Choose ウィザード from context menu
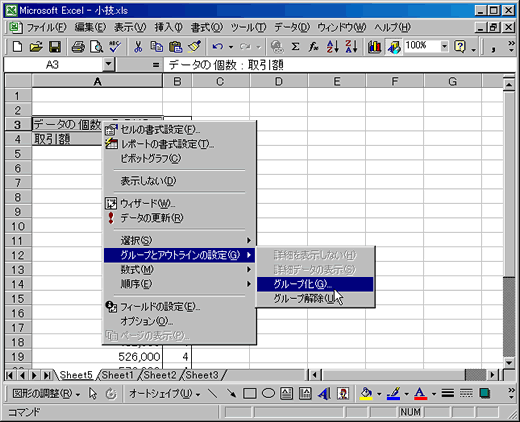Screen dimensions: 520x422 pos(180,203)
